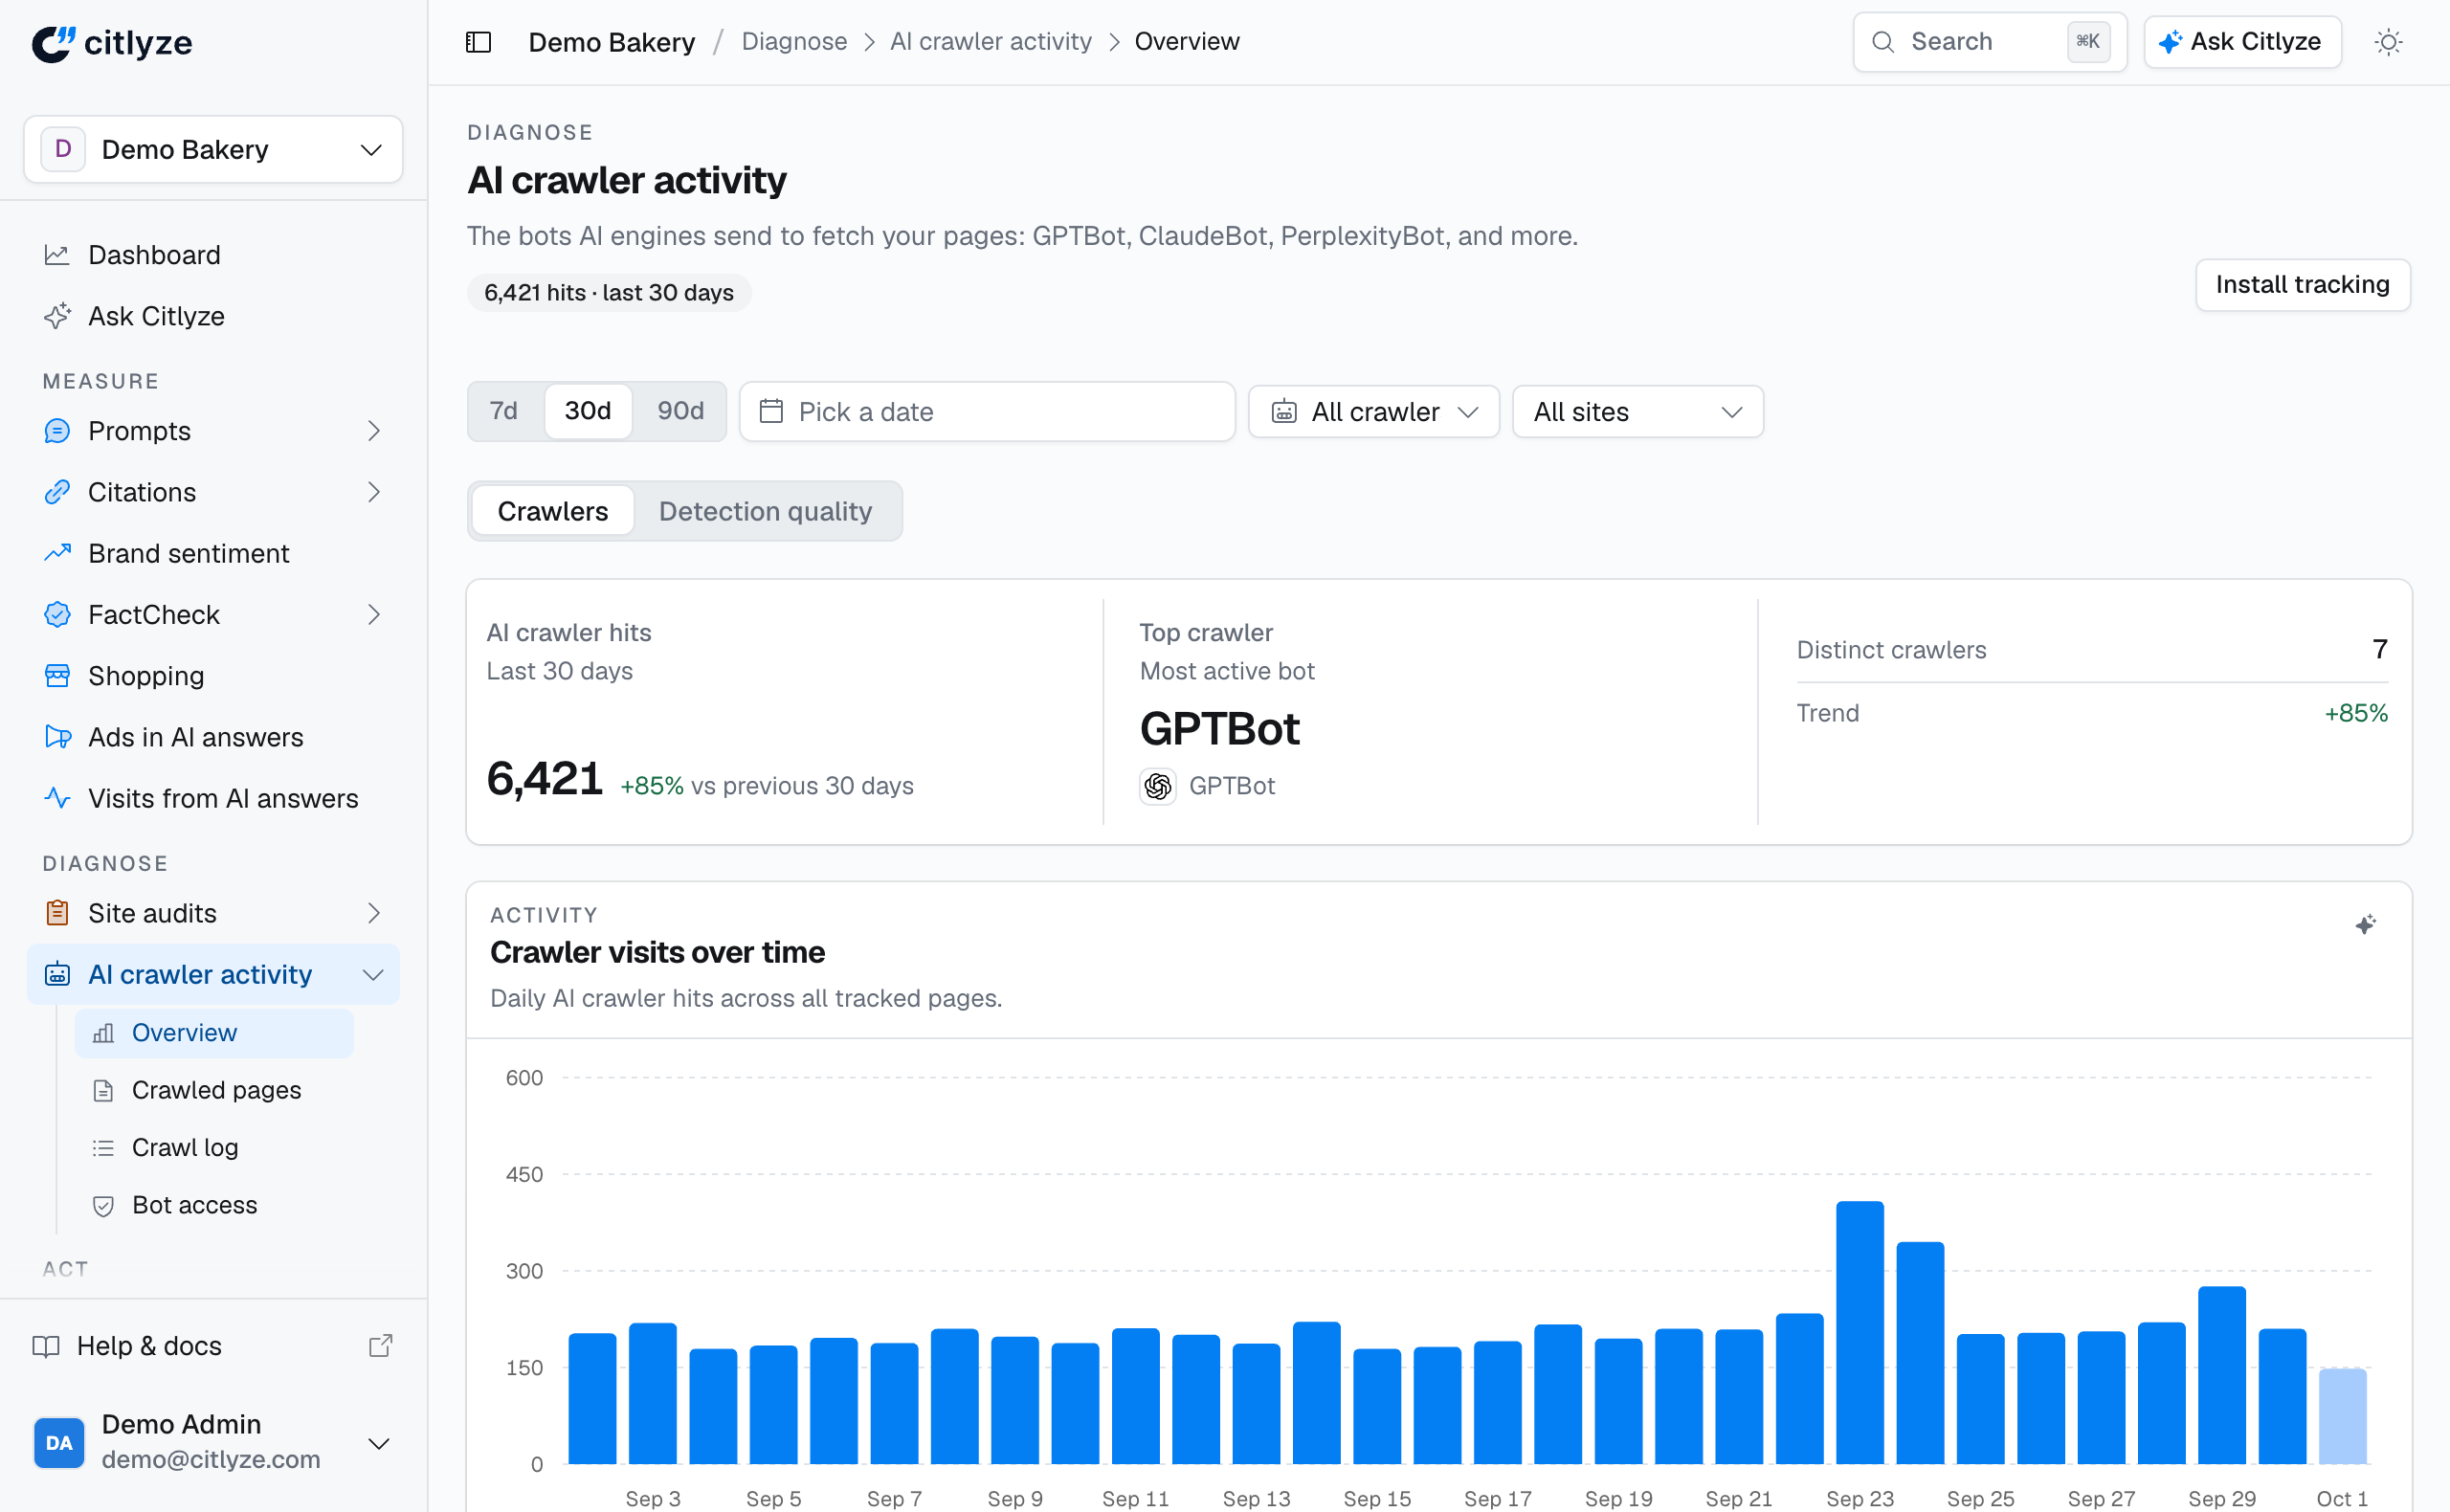Click the Ask Citlyze header button
Screen dimensions: 2450x1512
(2241, 42)
